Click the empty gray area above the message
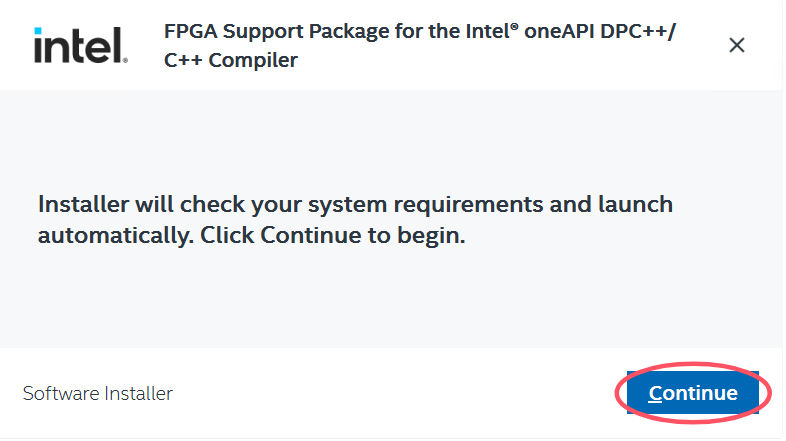The width and height of the screenshot is (786, 441). [391, 140]
